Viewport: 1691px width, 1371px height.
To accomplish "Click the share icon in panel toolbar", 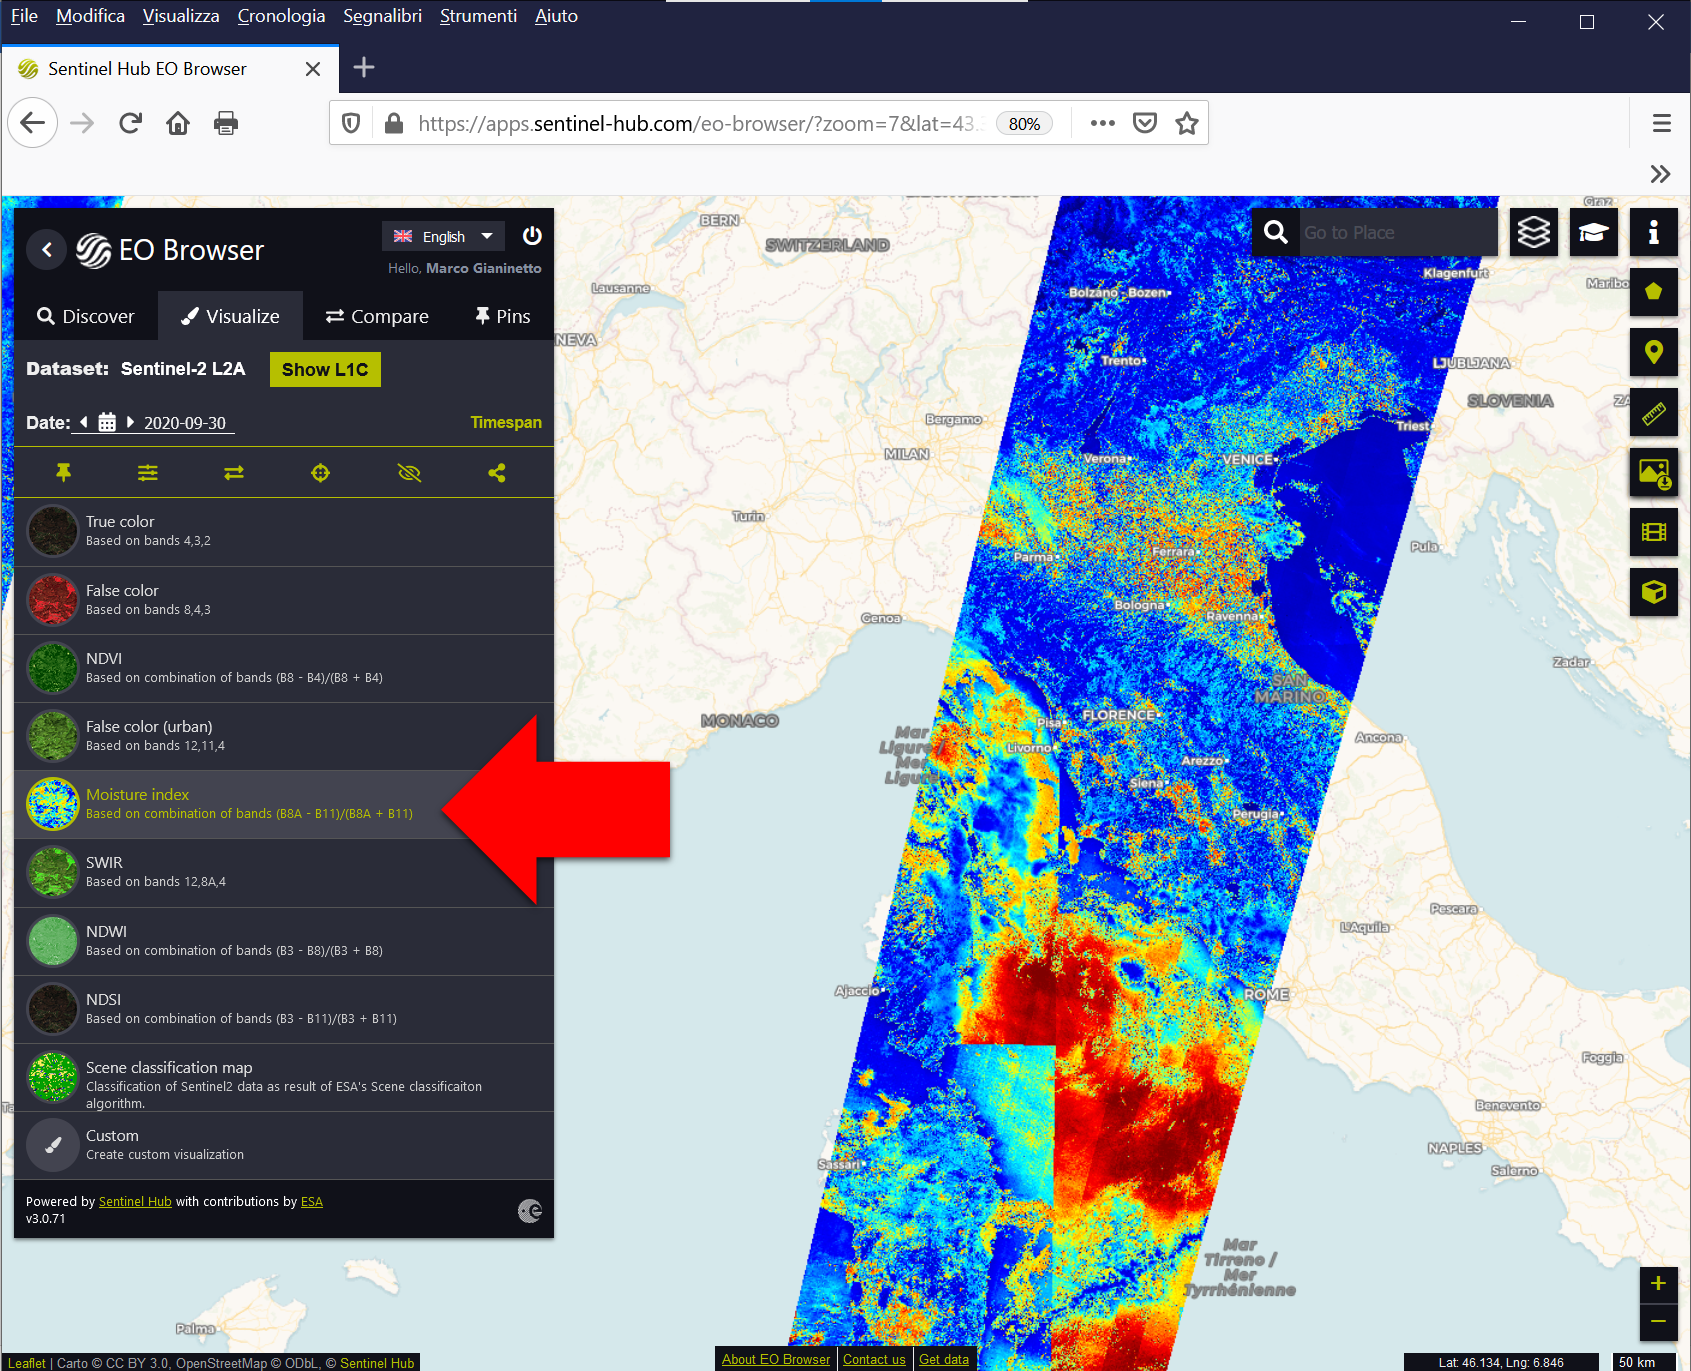I will 497,473.
